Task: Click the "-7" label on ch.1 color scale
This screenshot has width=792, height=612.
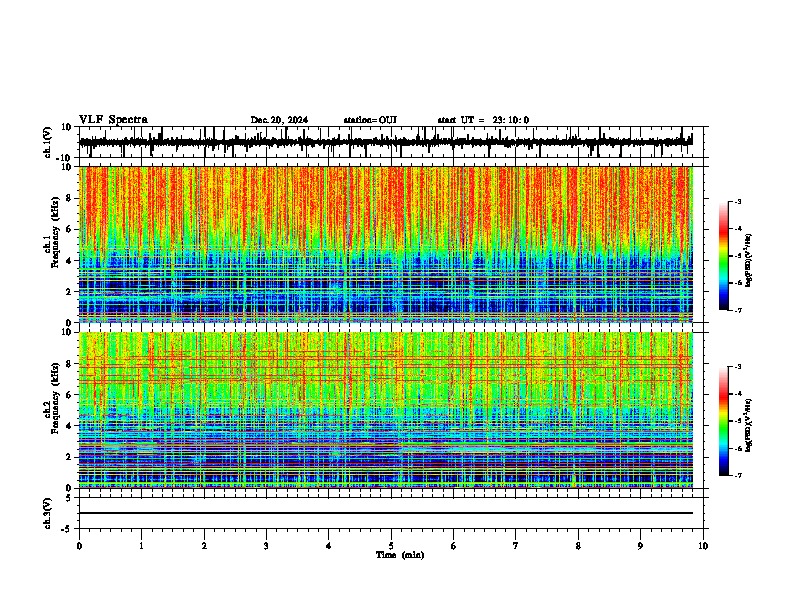Action: pos(737,310)
